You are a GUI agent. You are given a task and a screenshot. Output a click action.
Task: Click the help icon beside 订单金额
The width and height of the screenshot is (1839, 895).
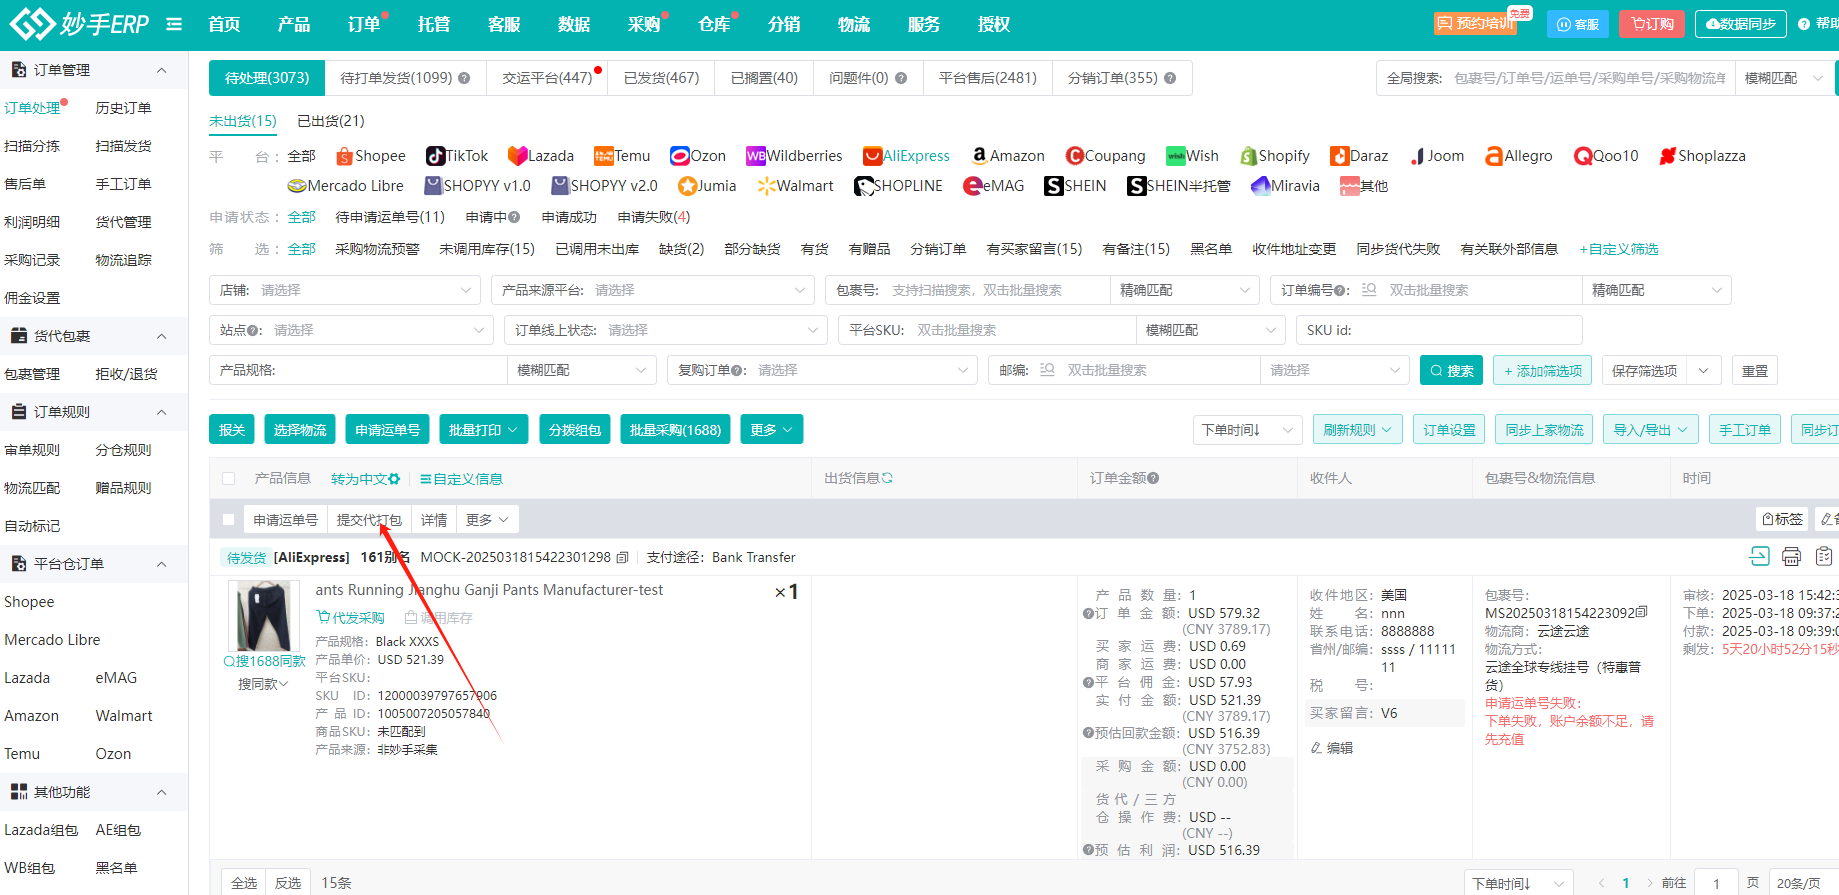pos(1153,479)
